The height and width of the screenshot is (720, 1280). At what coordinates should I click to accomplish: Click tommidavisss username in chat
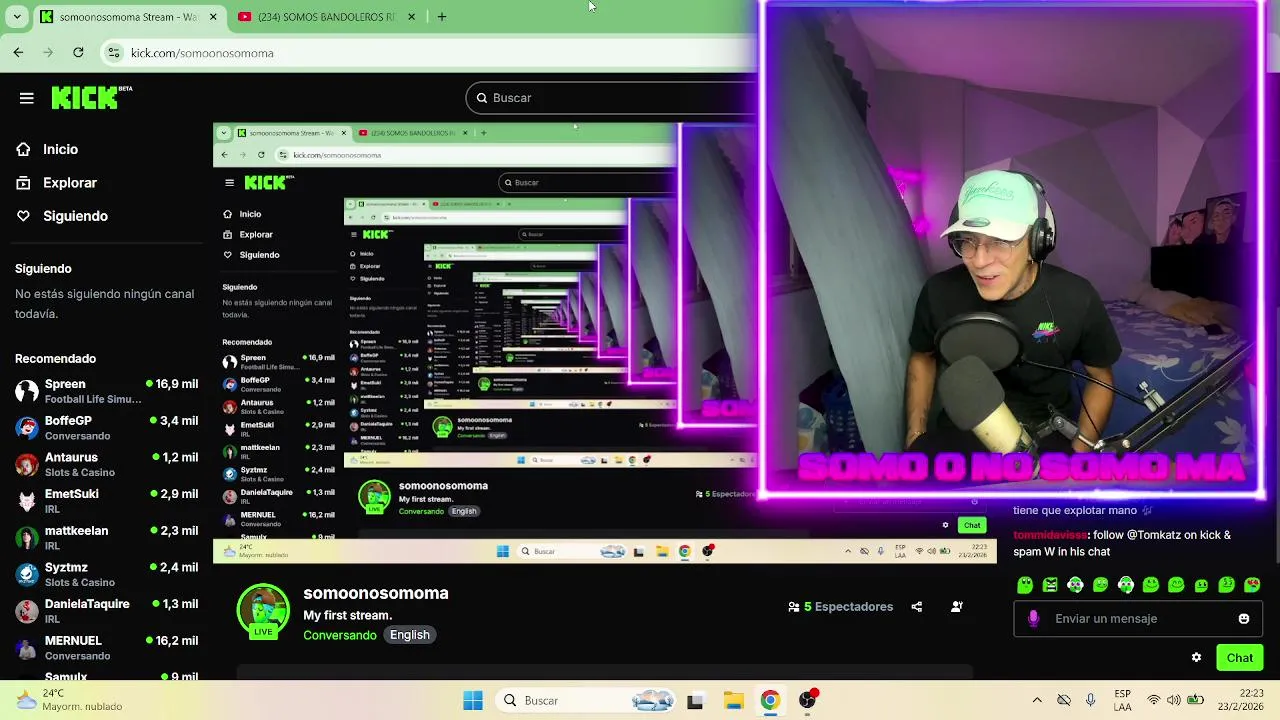(x=1050, y=535)
